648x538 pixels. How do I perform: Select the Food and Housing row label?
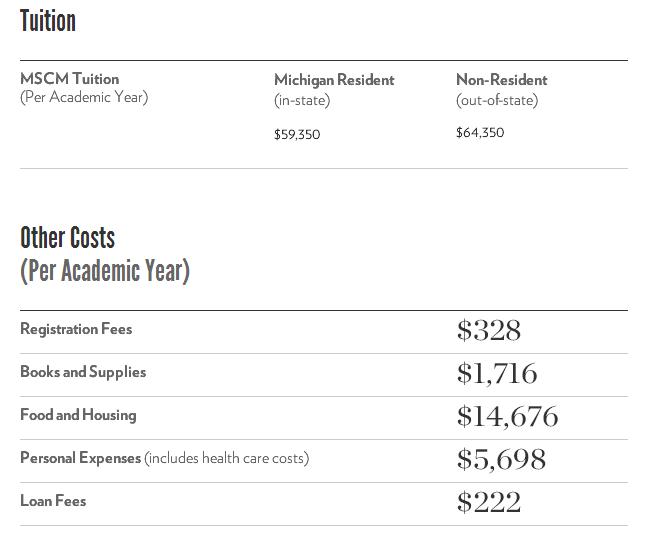coord(78,415)
